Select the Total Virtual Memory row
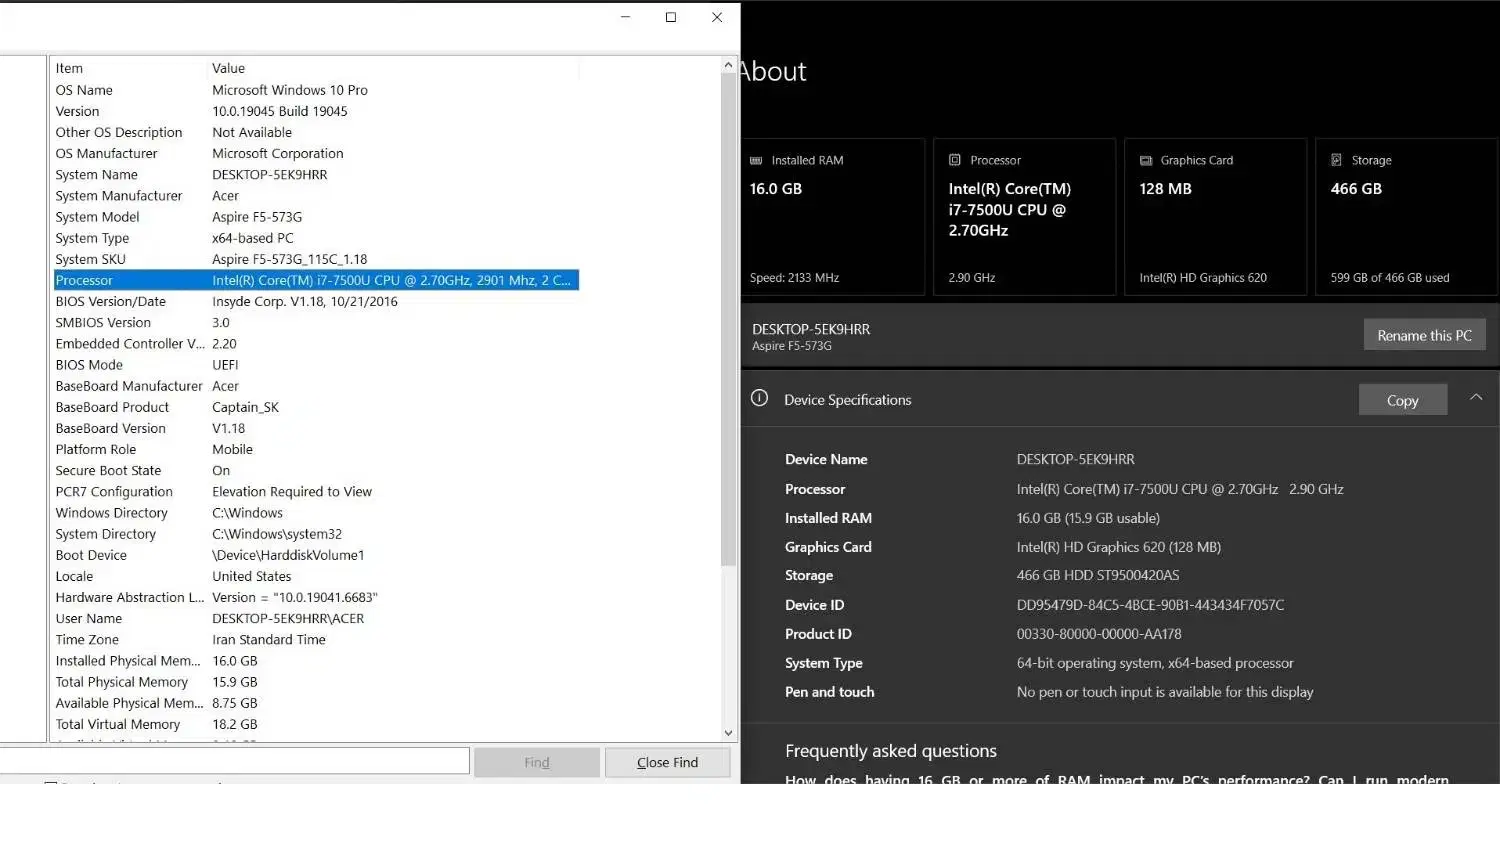This screenshot has width=1500, height=844. (x=316, y=724)
